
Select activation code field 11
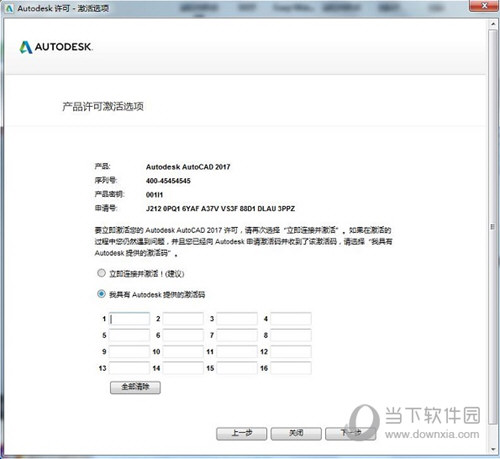coord(237,351)
